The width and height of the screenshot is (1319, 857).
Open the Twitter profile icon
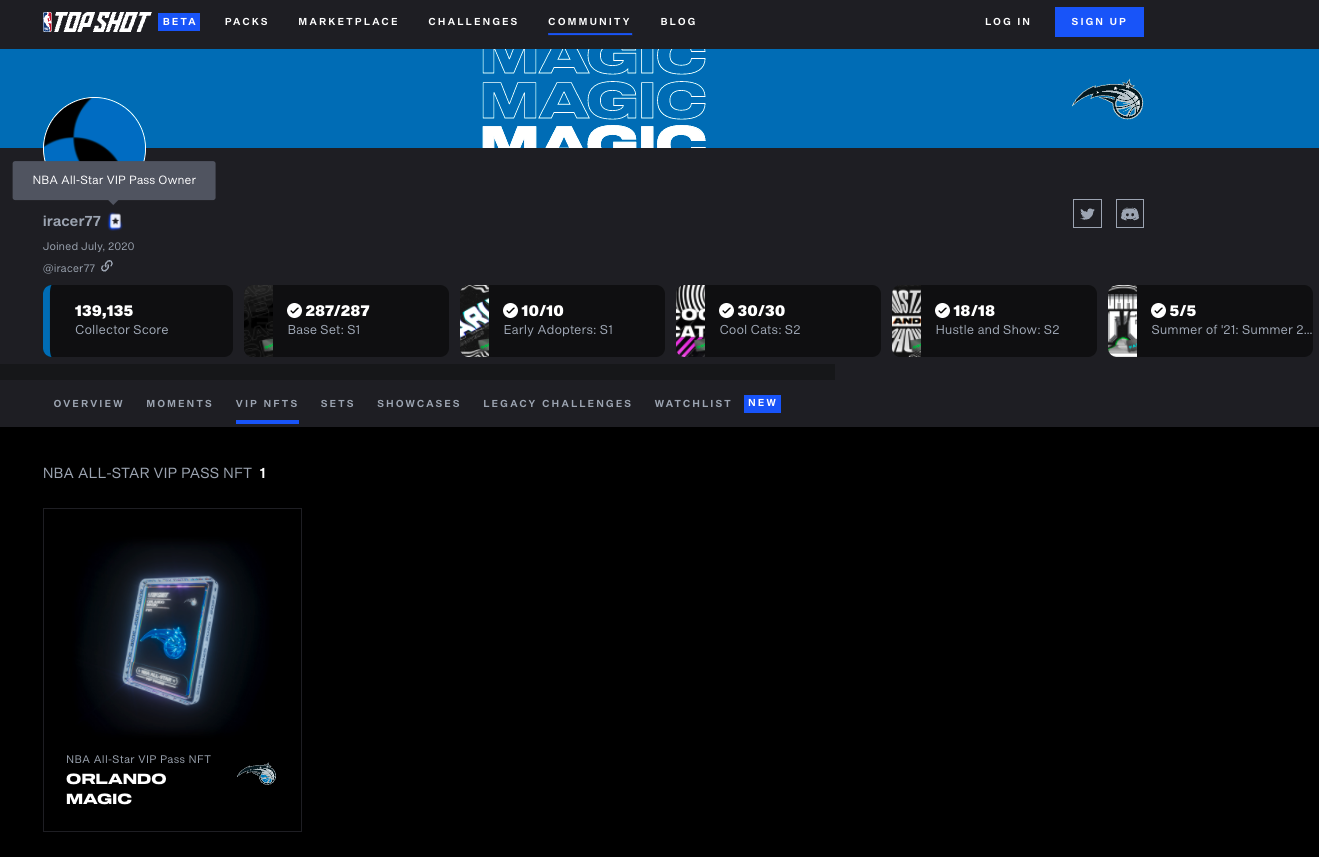coord(1087,213)
